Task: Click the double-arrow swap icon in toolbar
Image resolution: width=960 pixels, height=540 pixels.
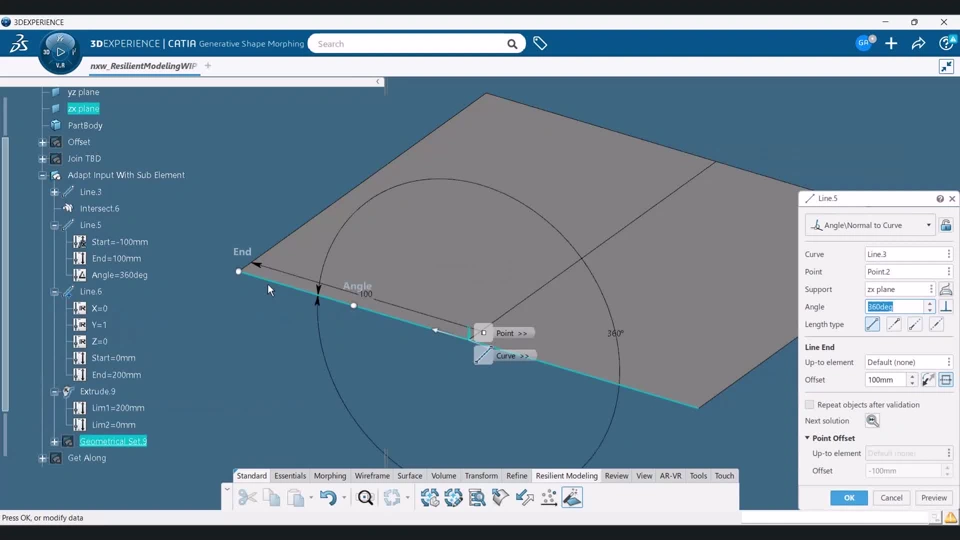Action: pyautogui.click(x=525, y=497)
